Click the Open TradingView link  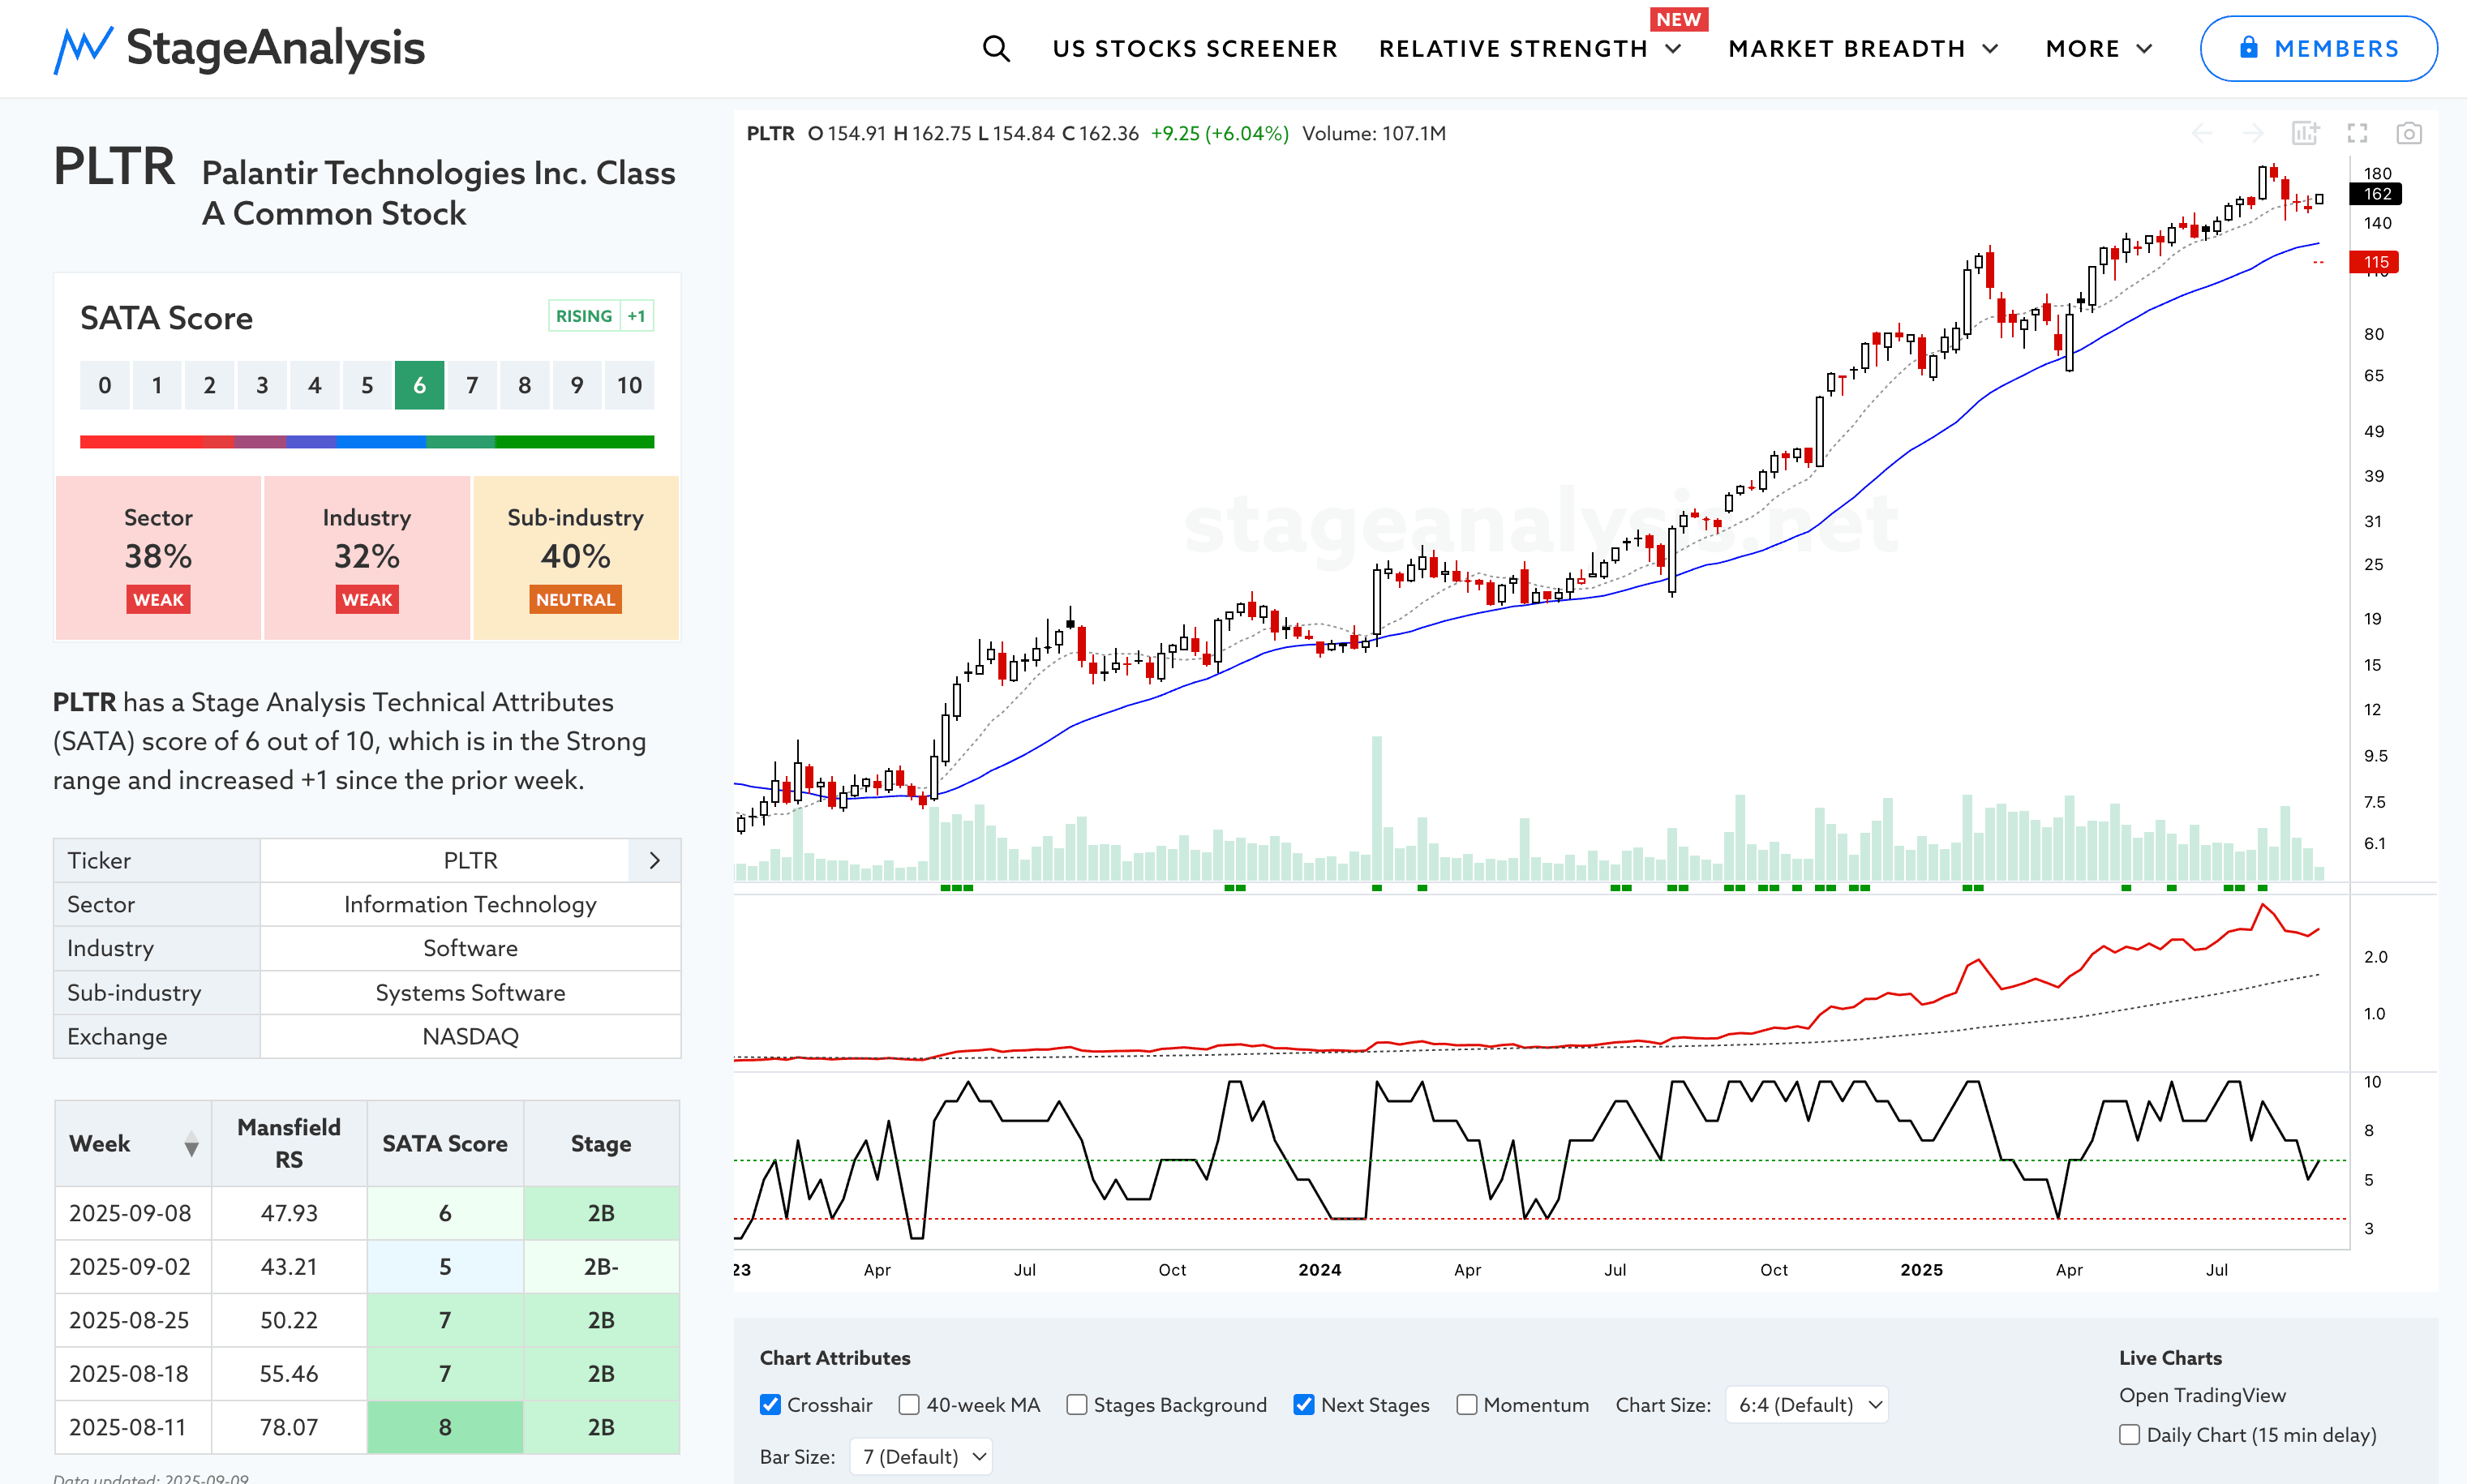point(2202,1395)
